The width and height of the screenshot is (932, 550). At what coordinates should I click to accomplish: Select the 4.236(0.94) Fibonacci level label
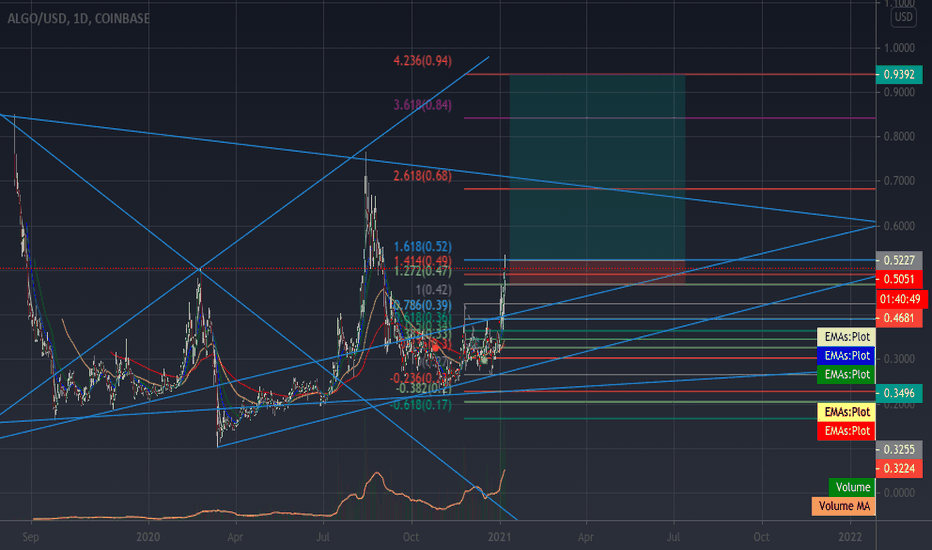(423, 61)
